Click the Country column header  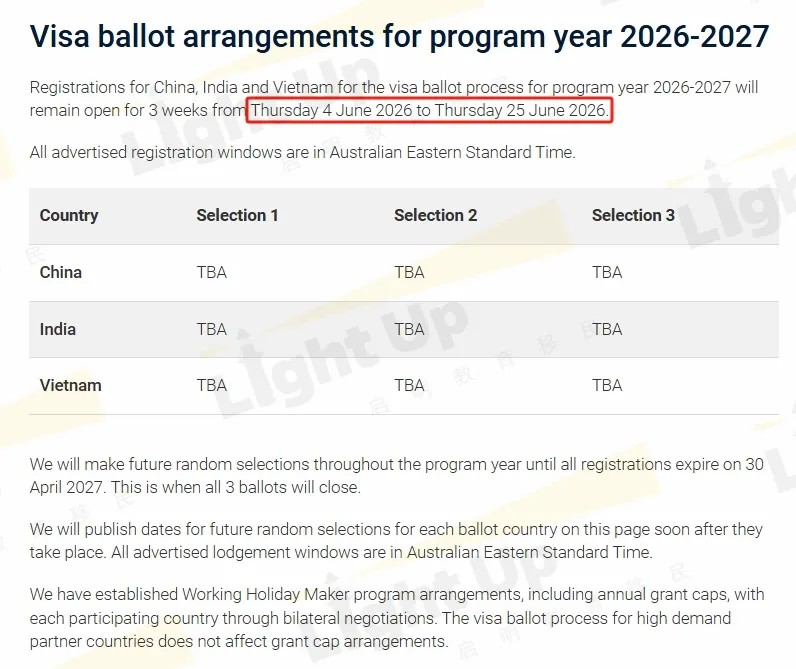[x=69, y=215]
